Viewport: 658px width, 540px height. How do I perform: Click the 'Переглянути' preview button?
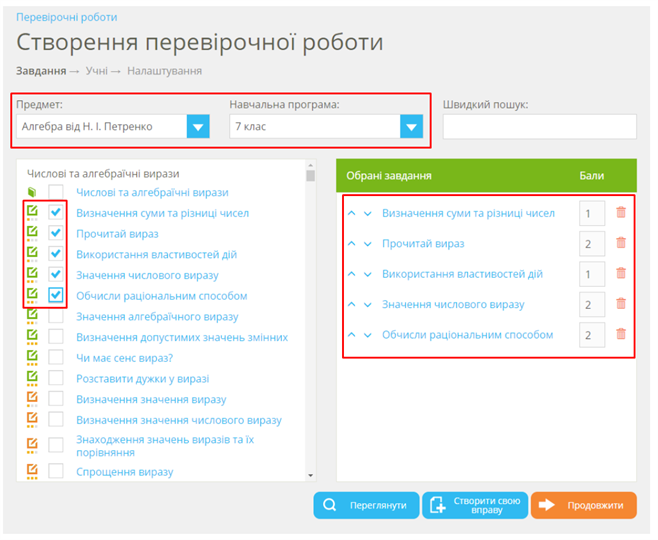[365, 505]
